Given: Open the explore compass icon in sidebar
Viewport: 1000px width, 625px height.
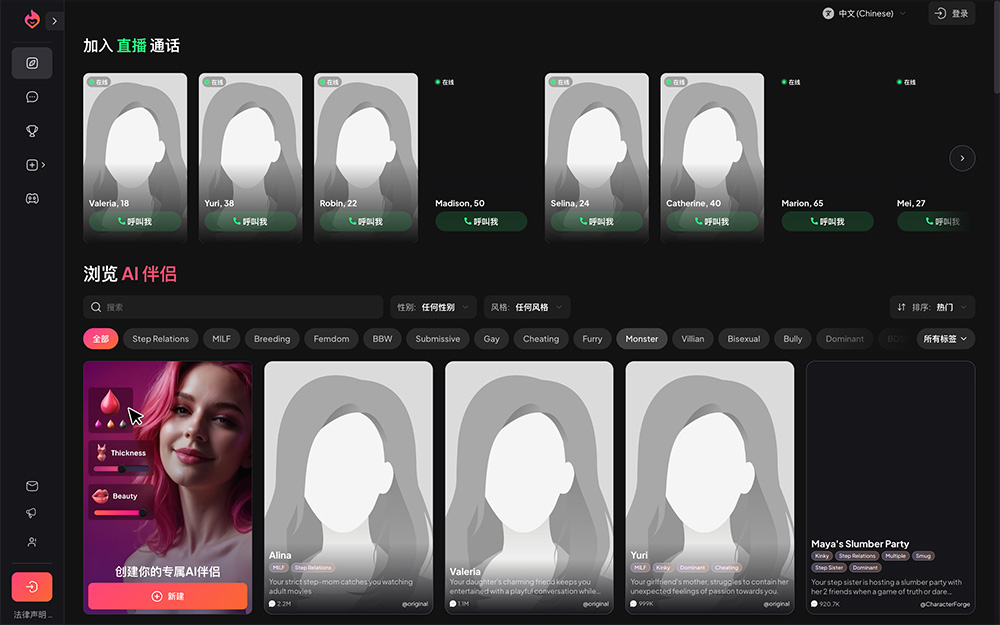Looking at the screenshot, I should [x=32, y=63].
